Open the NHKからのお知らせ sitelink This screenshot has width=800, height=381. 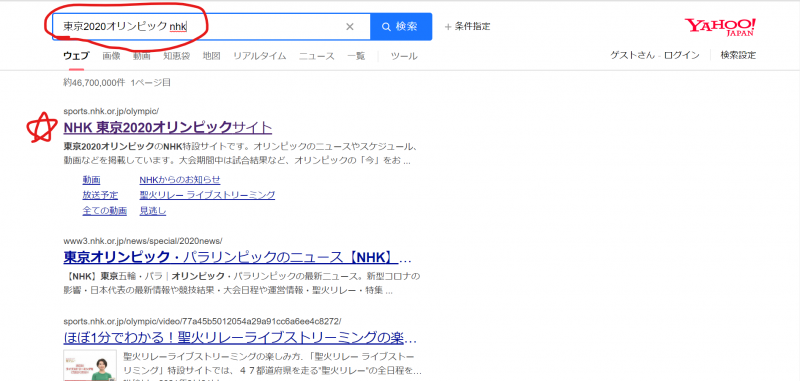[180, 180]
